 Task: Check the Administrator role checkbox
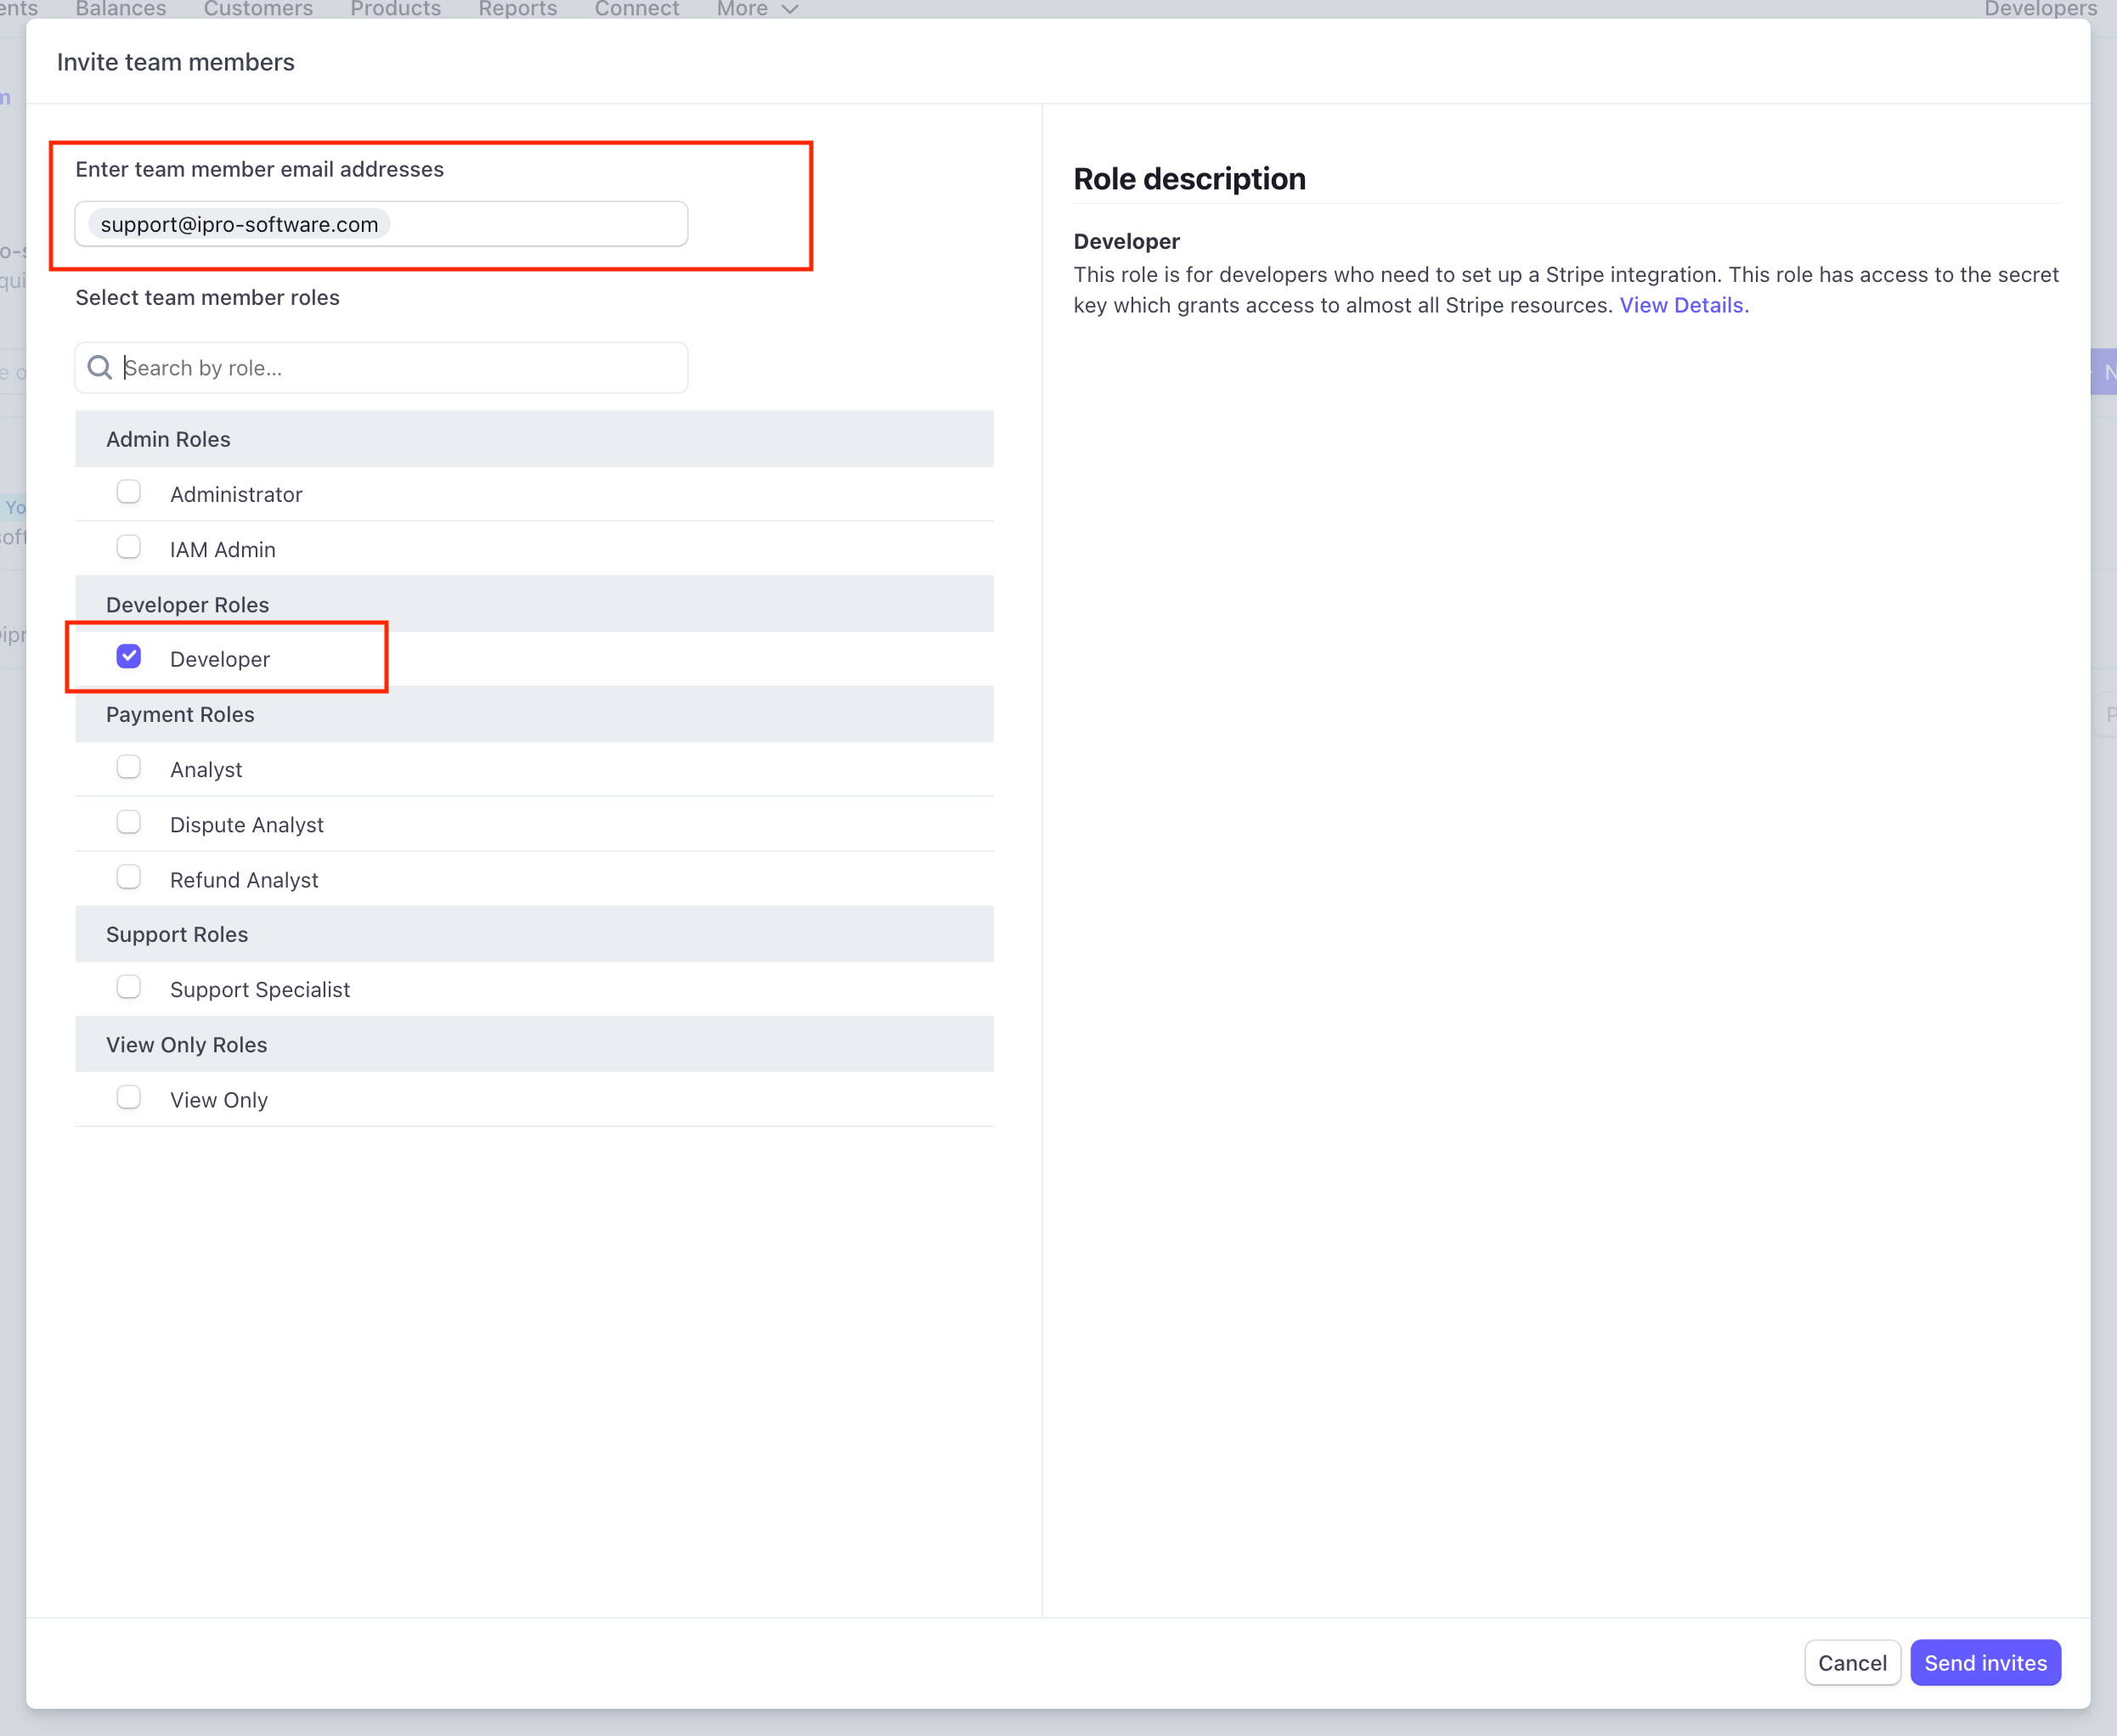point(128,492)
